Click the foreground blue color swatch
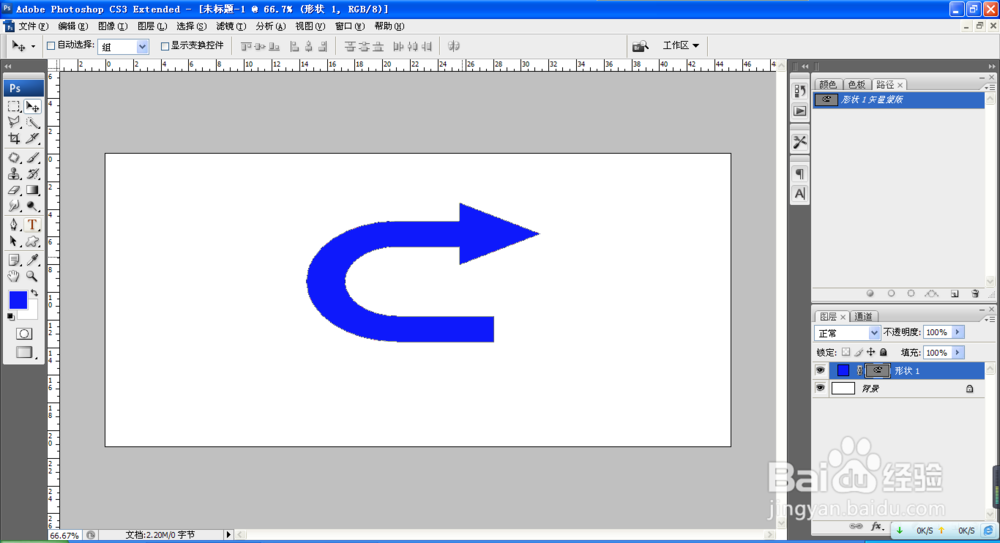 pos(18,299)
